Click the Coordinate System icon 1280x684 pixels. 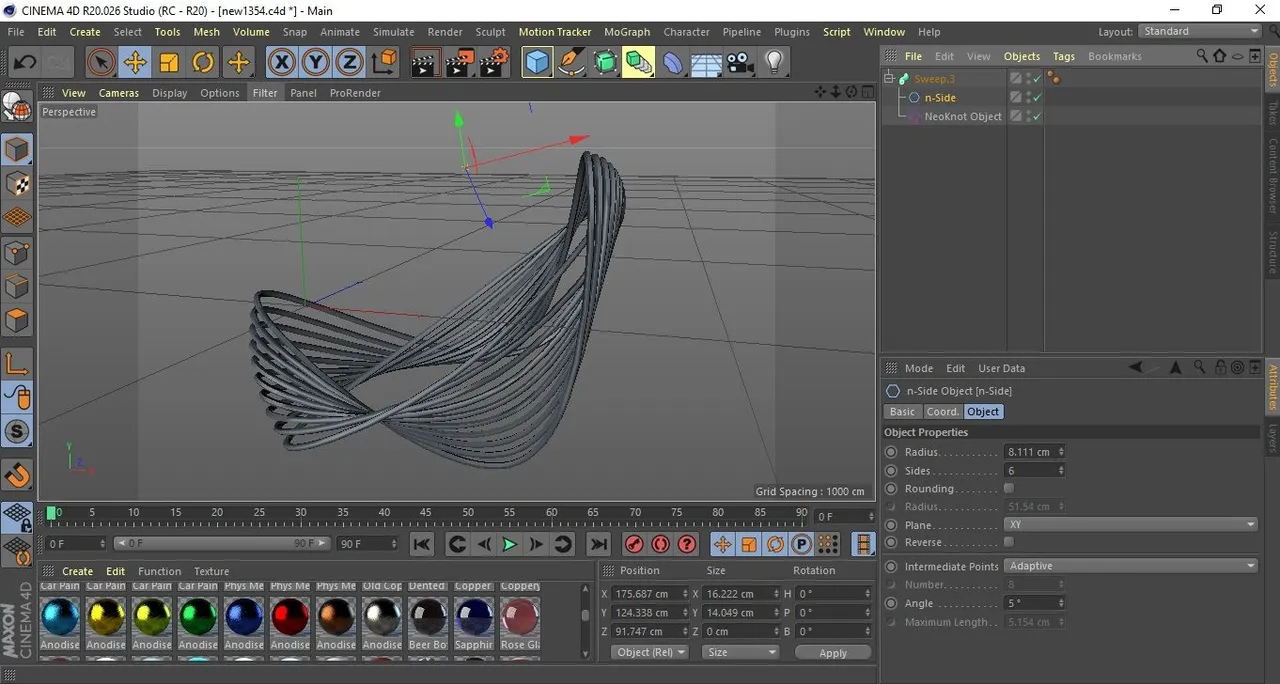coord(384,63)
